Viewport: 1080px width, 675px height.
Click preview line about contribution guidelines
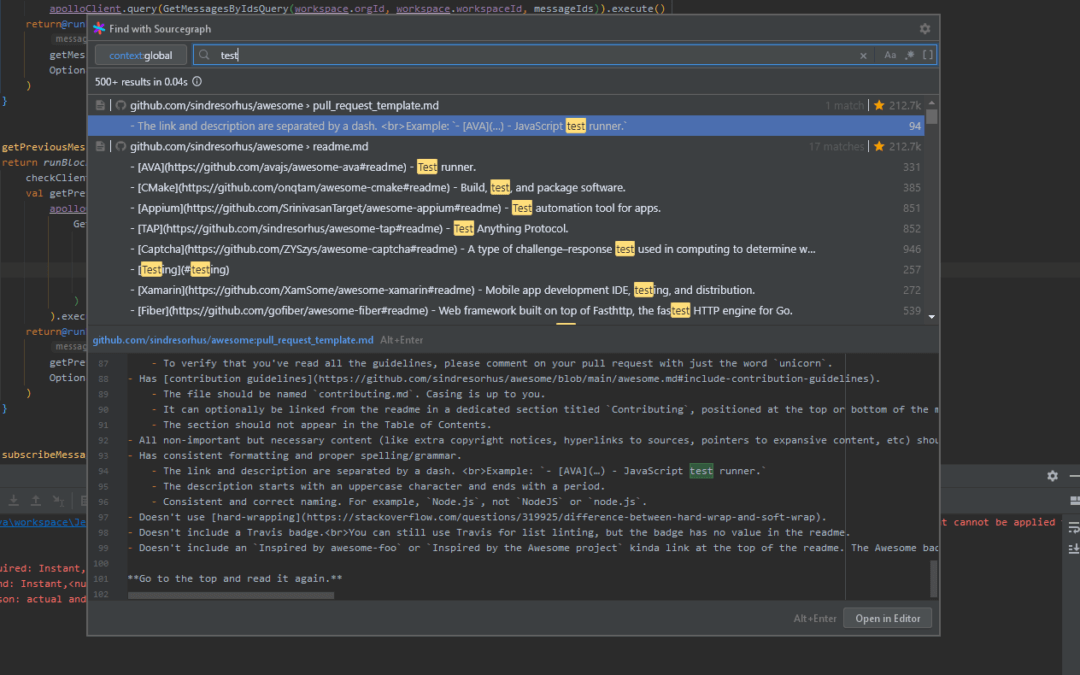(504, 379)
